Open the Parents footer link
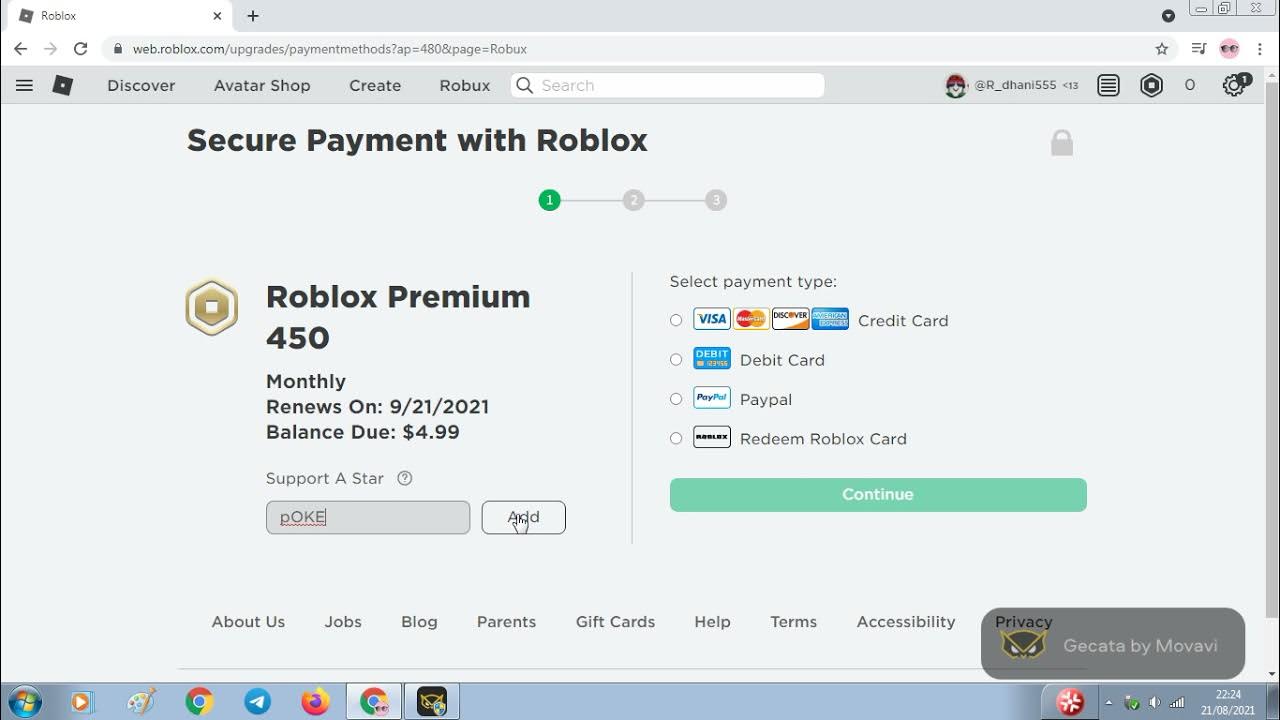 pyautogui.click(x=506, y=622)
